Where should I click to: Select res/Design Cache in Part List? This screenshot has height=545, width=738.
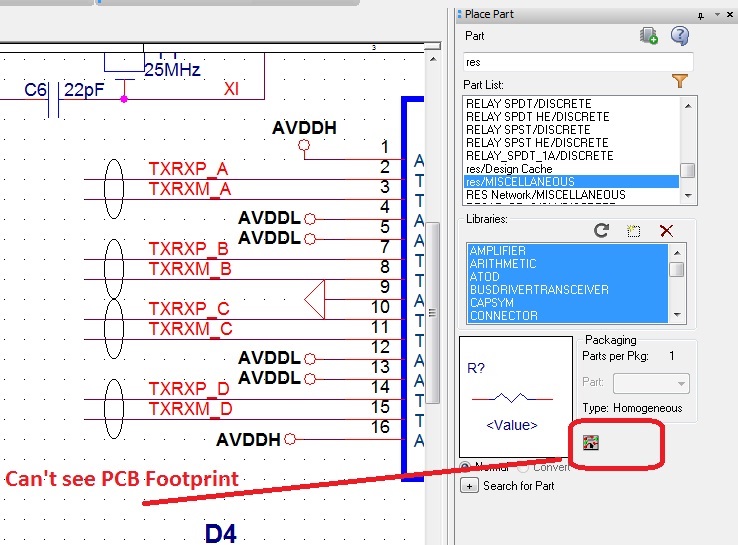[508, 169]
